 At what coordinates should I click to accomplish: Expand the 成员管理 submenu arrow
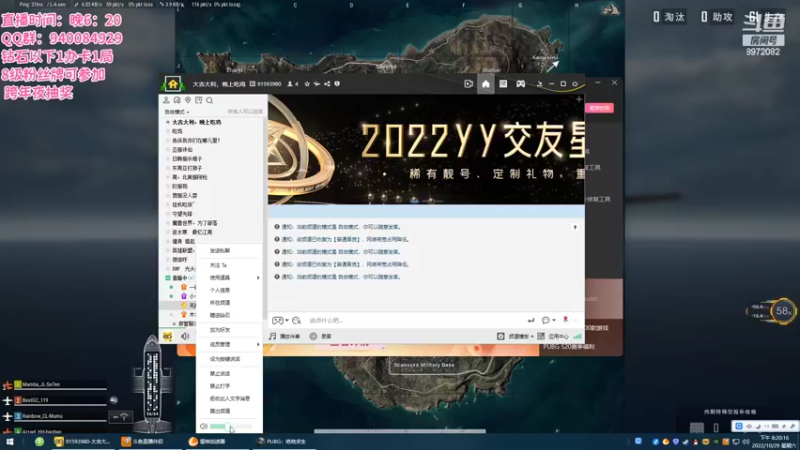point(258,345)
